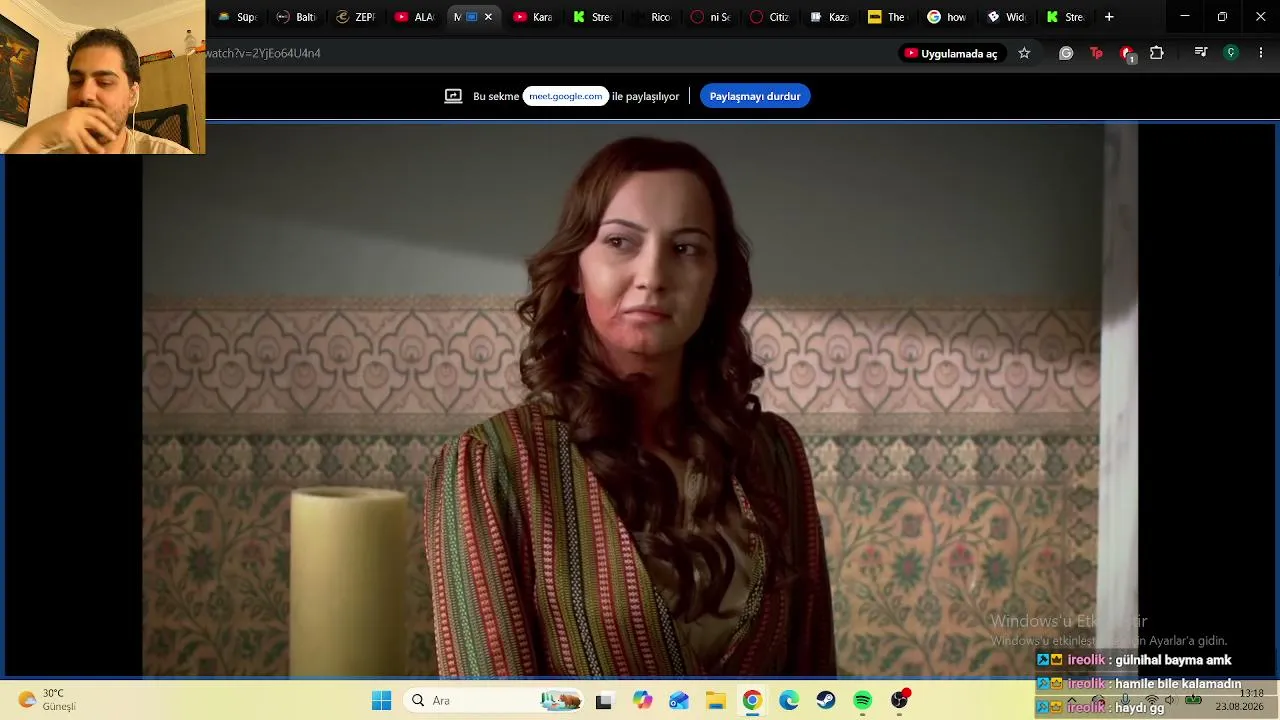Open Outlook from the taskbar
Viewport: 1280px width, 720px height.
click(679, 701)
